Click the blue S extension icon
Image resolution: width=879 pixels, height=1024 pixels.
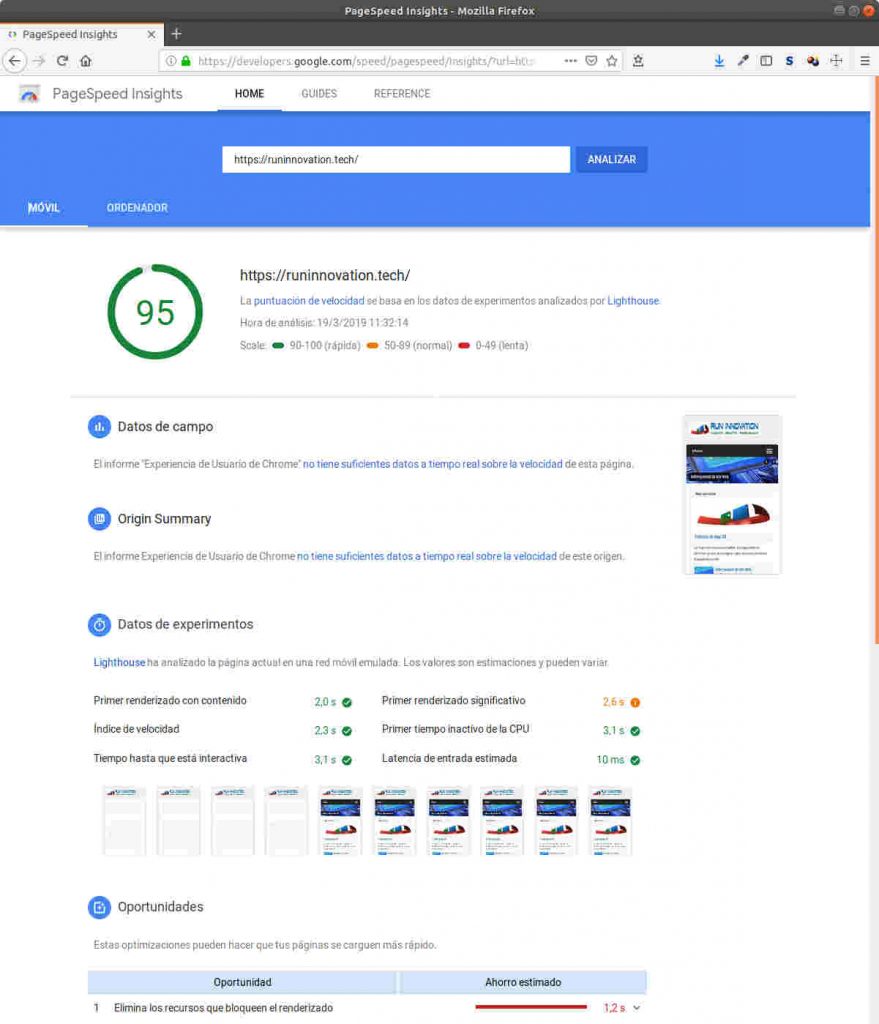coord(790,61)
